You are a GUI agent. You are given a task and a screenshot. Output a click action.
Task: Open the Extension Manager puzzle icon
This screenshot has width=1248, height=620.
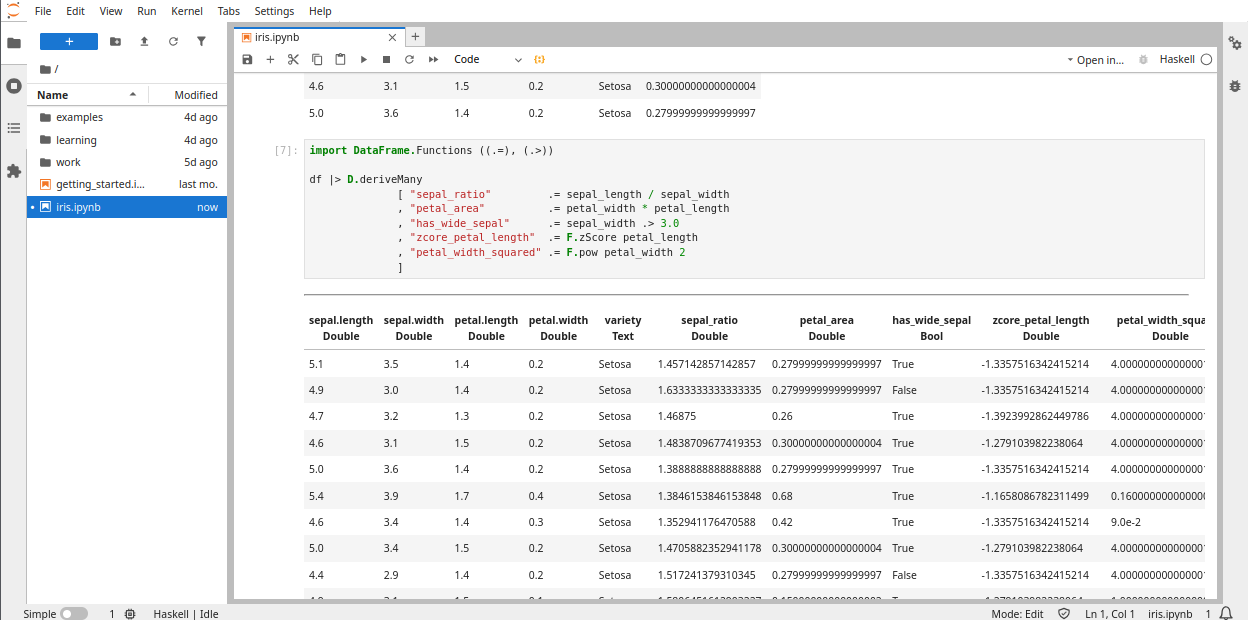click(14, 171)
